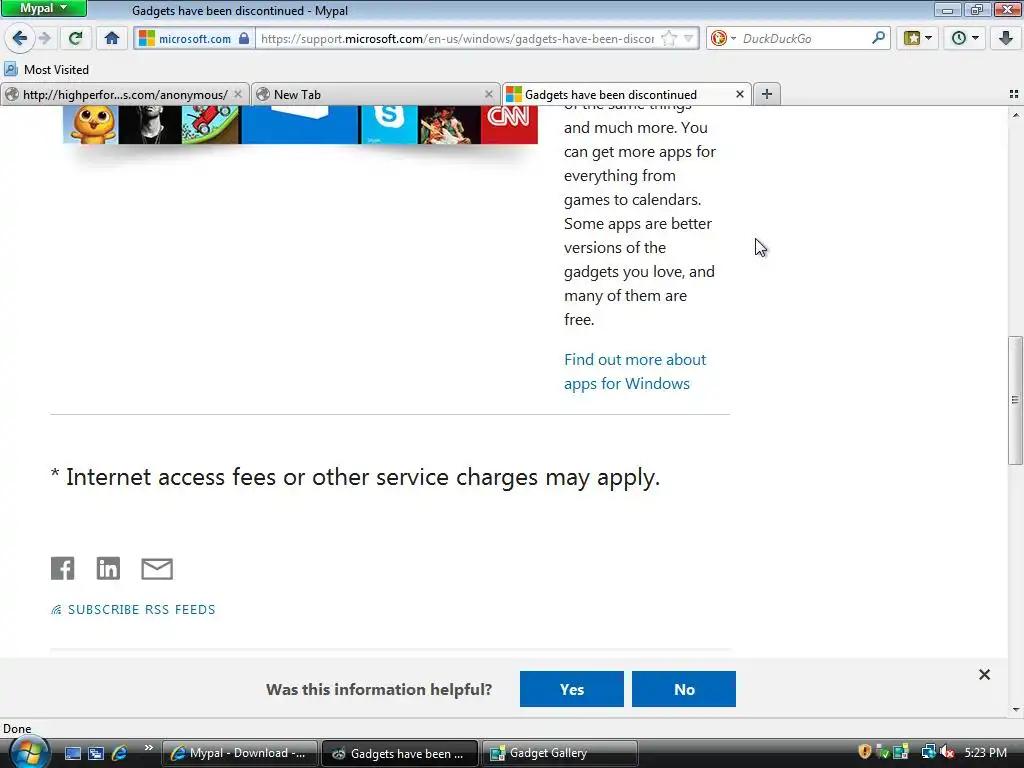The width and height of the screenshot is (1024, 768).
Task: Share the article on Facebook
Action: pyautogui.click(x=63, y=569)
